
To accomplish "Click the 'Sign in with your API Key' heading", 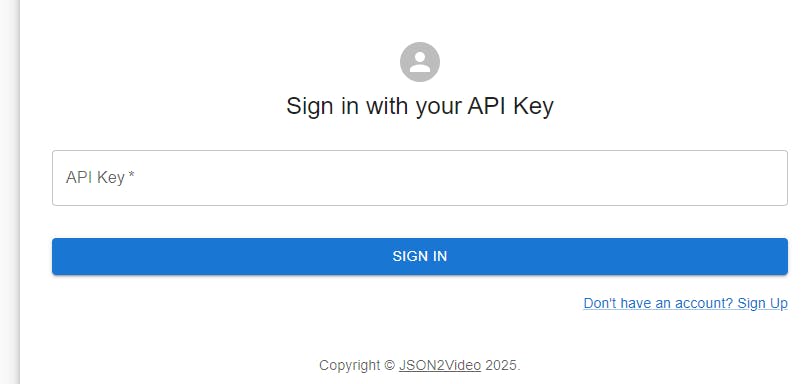I will point(419,107).
